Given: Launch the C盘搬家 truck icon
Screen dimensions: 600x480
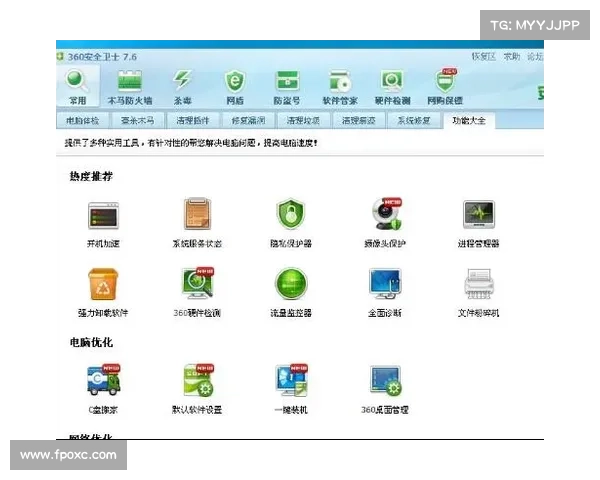Looking at the screenshot, I should point(104,380).
